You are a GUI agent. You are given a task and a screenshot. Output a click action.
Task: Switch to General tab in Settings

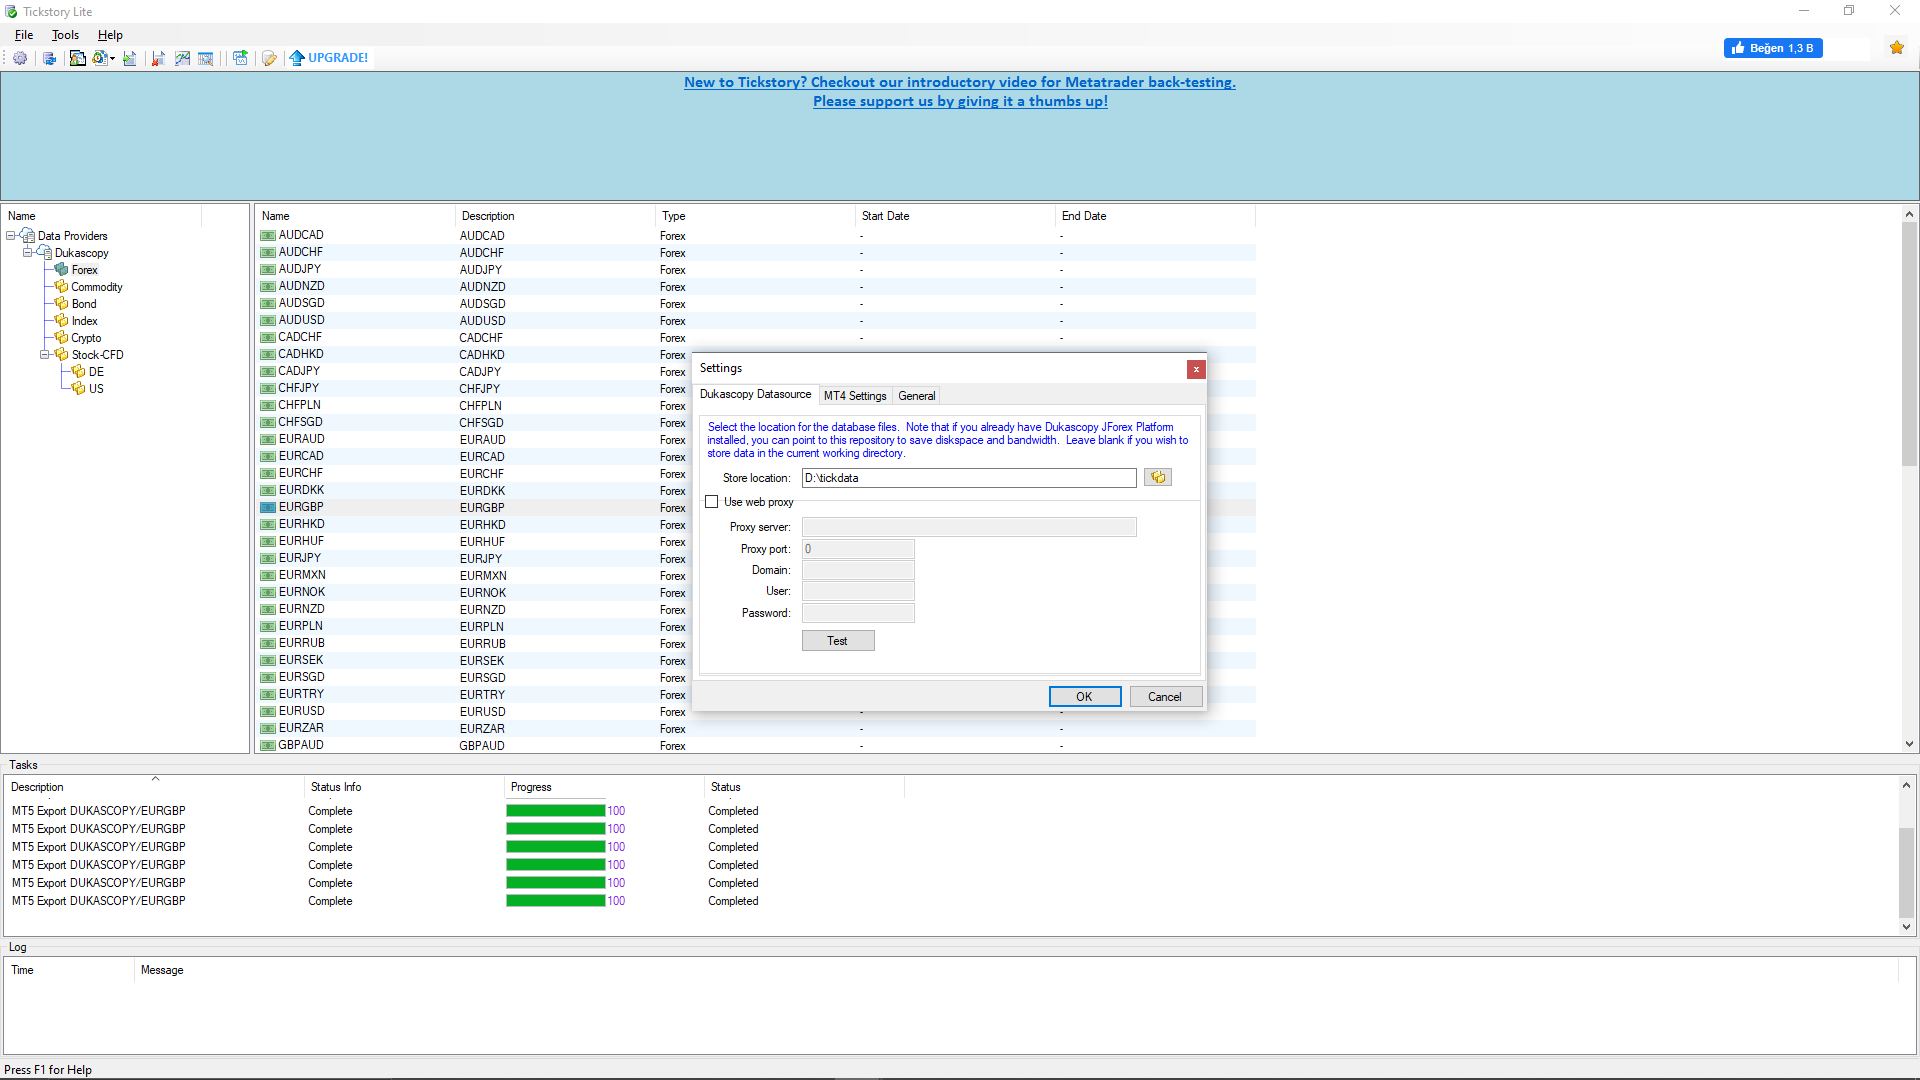tap(916, 396)
